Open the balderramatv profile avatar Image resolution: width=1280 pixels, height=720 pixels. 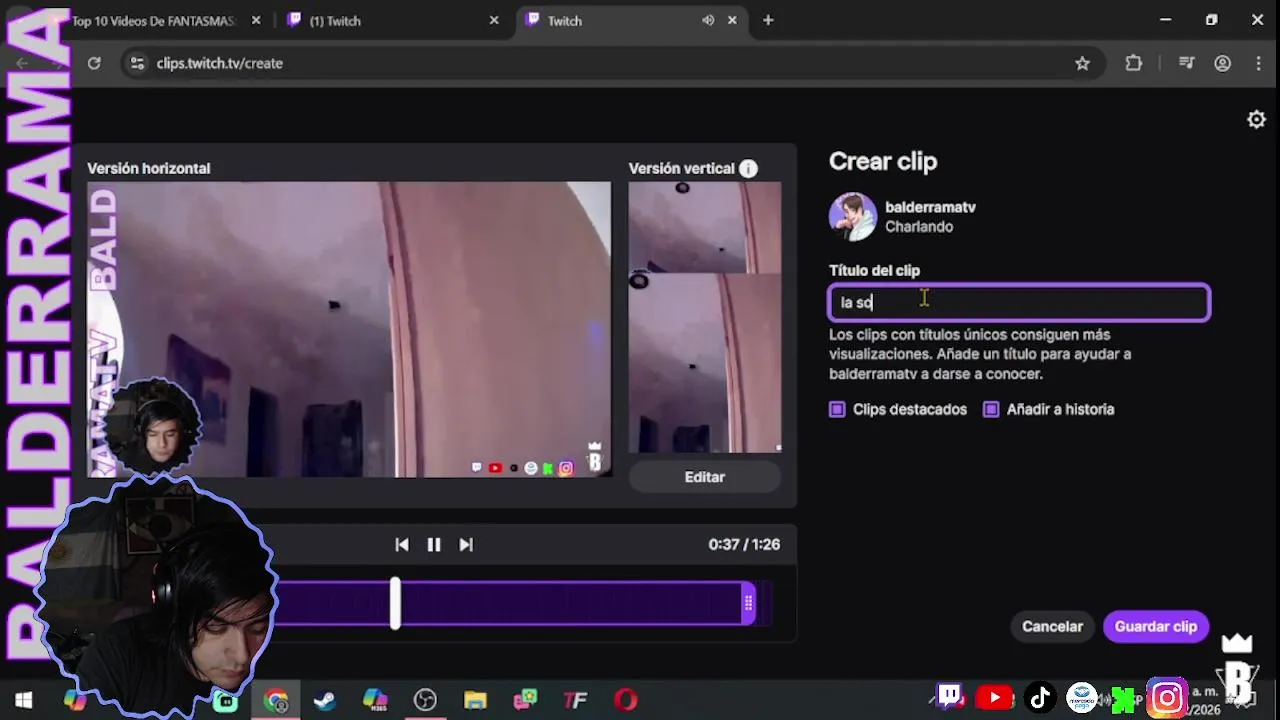coord(853,217)
